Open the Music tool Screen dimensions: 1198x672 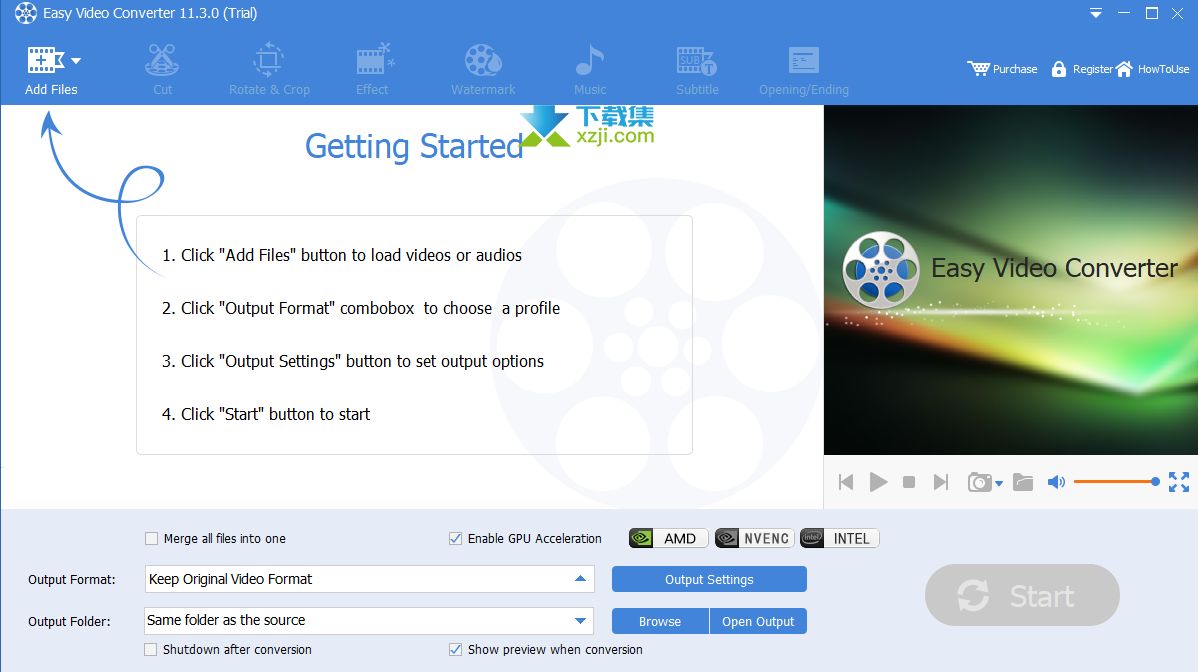click(590, 70)
